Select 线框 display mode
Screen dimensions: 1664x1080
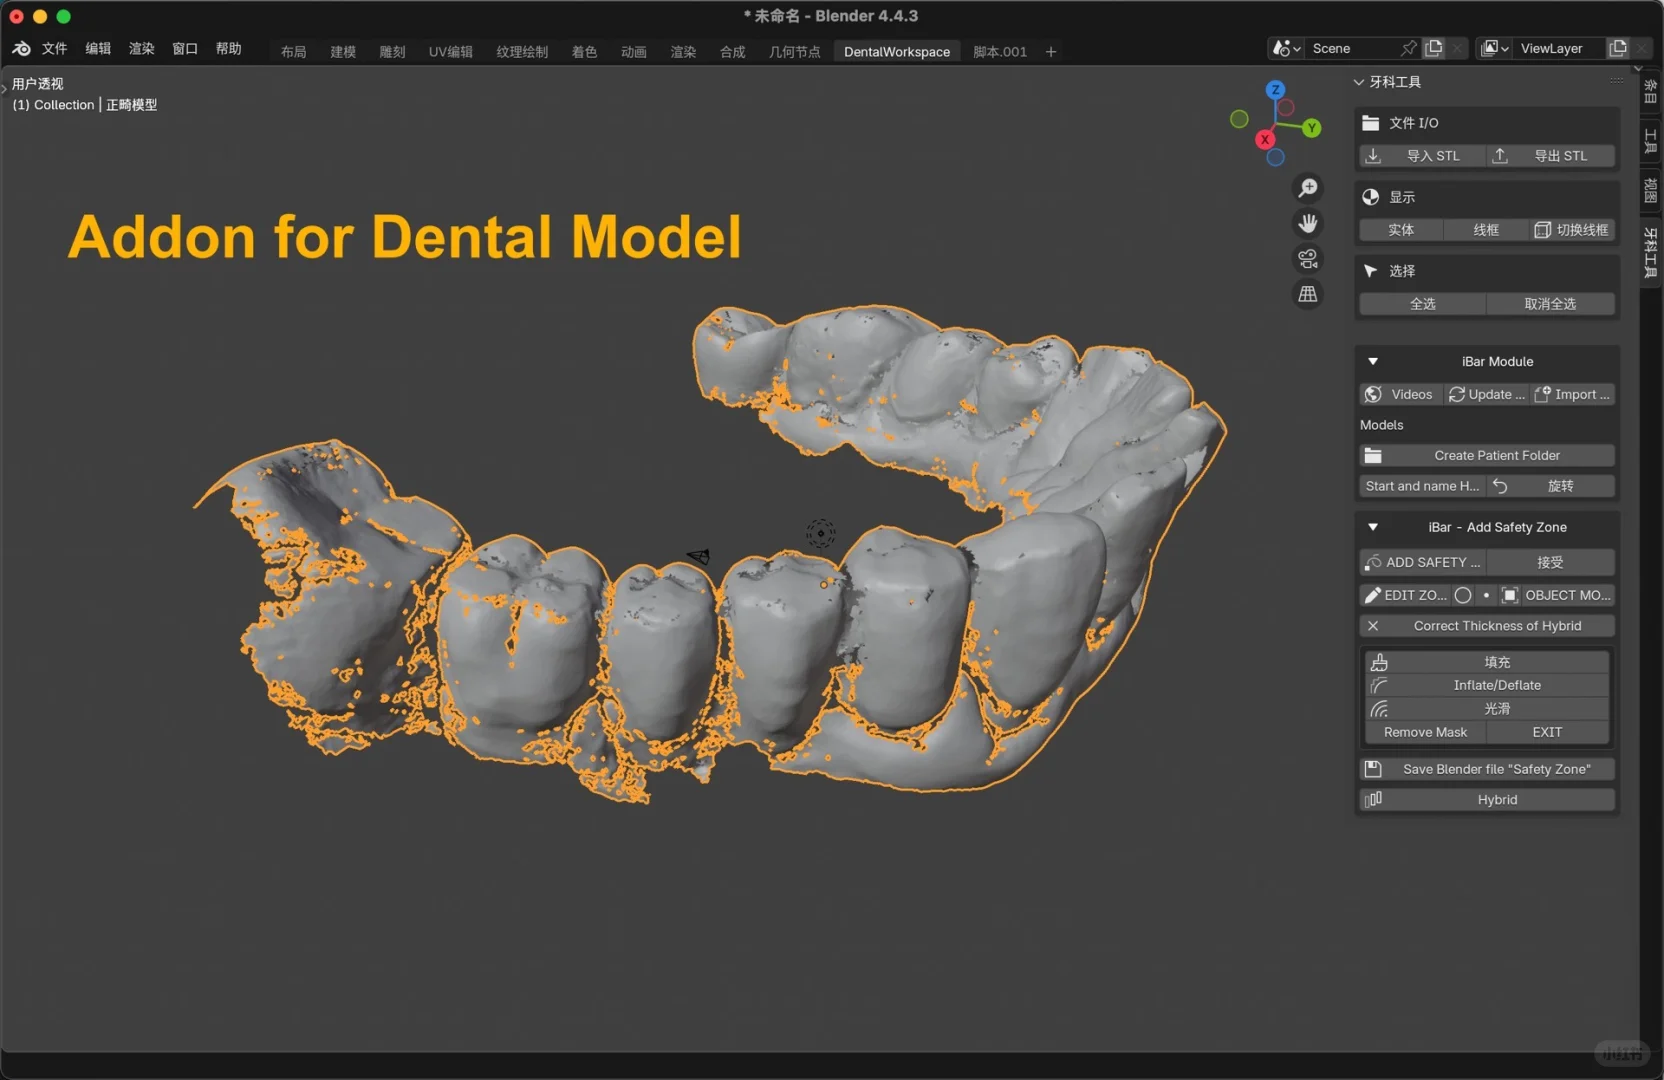tap(1486, 230)
